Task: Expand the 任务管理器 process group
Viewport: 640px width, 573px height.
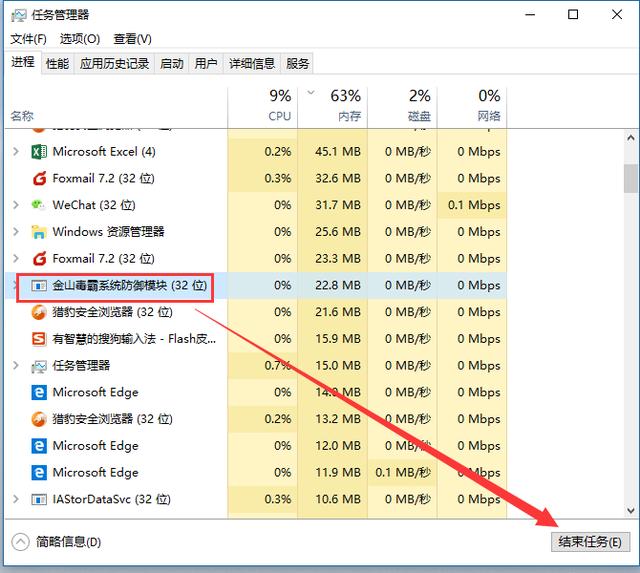Action: 16,366
